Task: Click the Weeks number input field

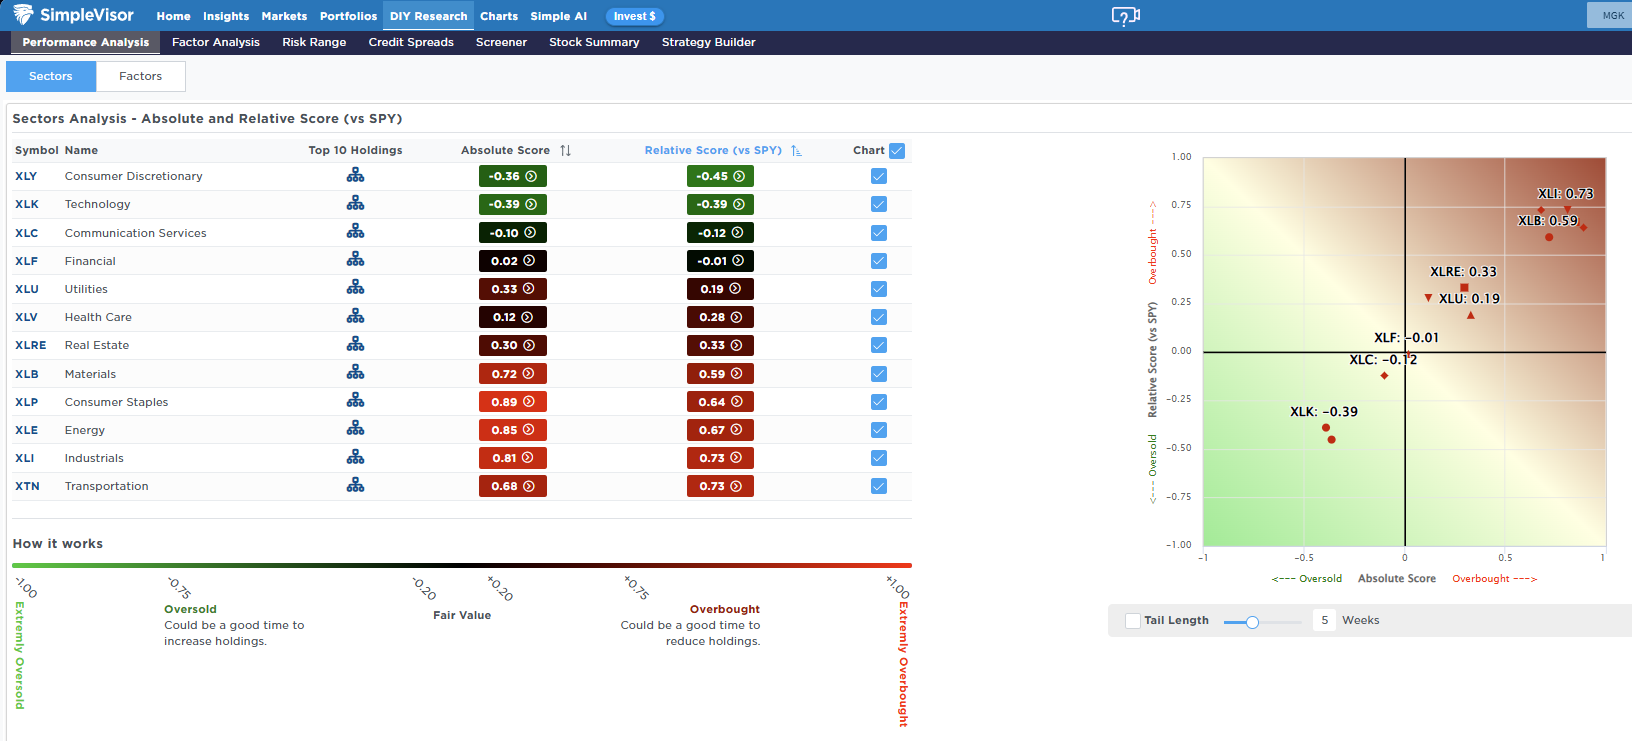Action: [1325, 621]
